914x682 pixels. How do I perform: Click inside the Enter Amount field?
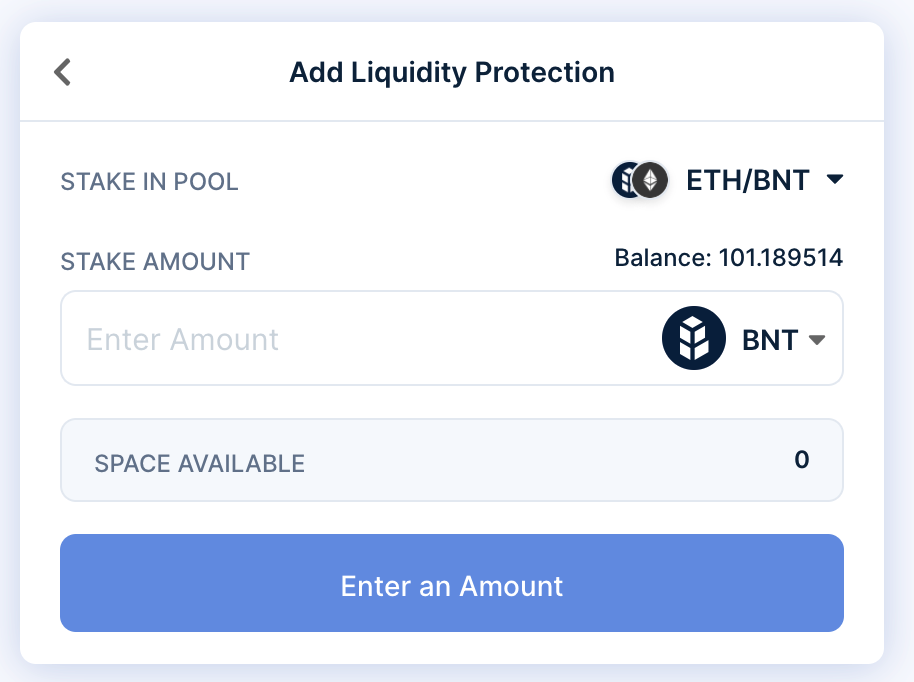pos(300,338)
